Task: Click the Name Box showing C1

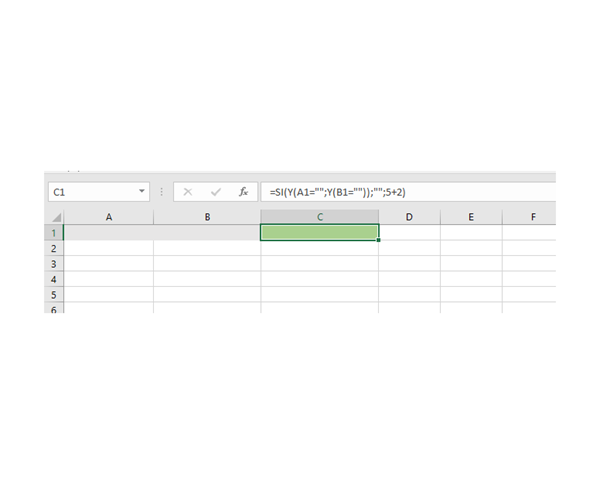Action: click(x=90, y=191)
